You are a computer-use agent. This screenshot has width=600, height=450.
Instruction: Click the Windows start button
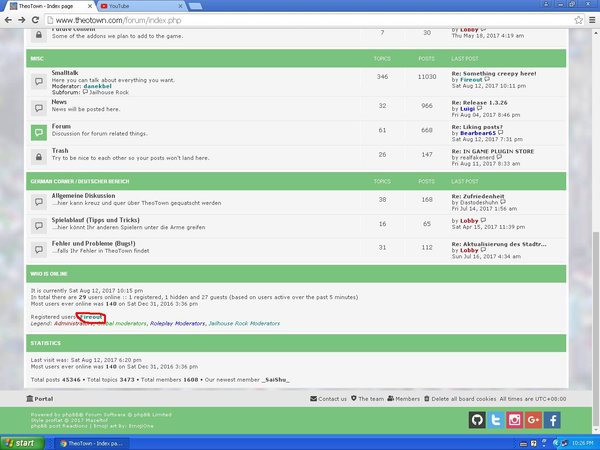[x=22, y=443]
